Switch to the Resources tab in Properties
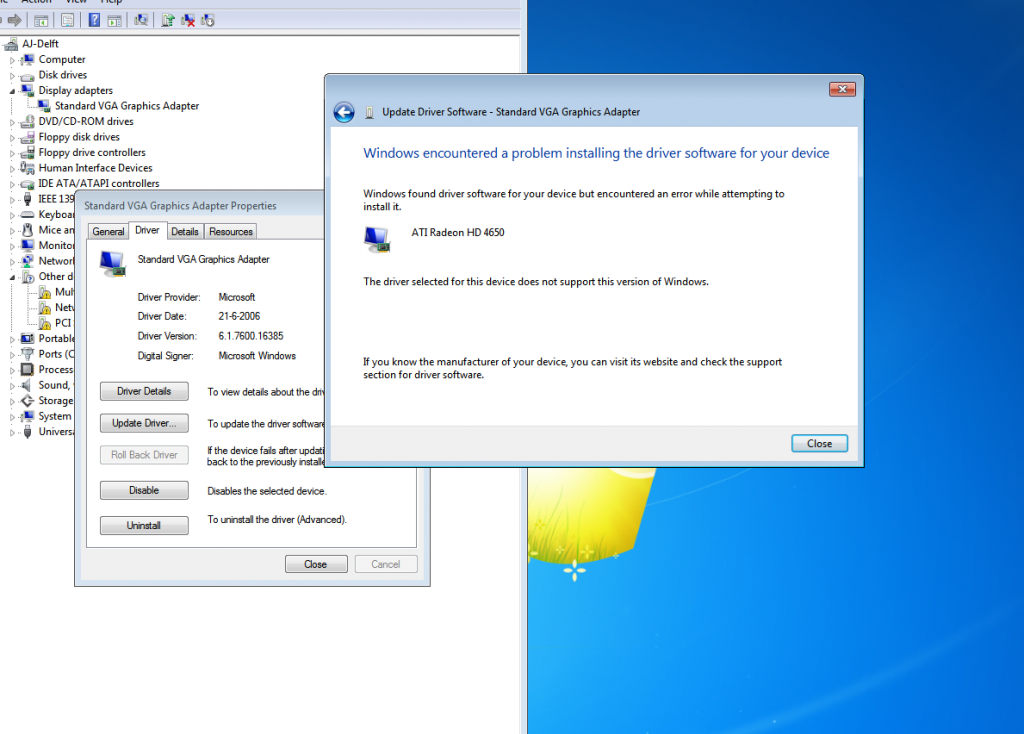 (231, 232)
